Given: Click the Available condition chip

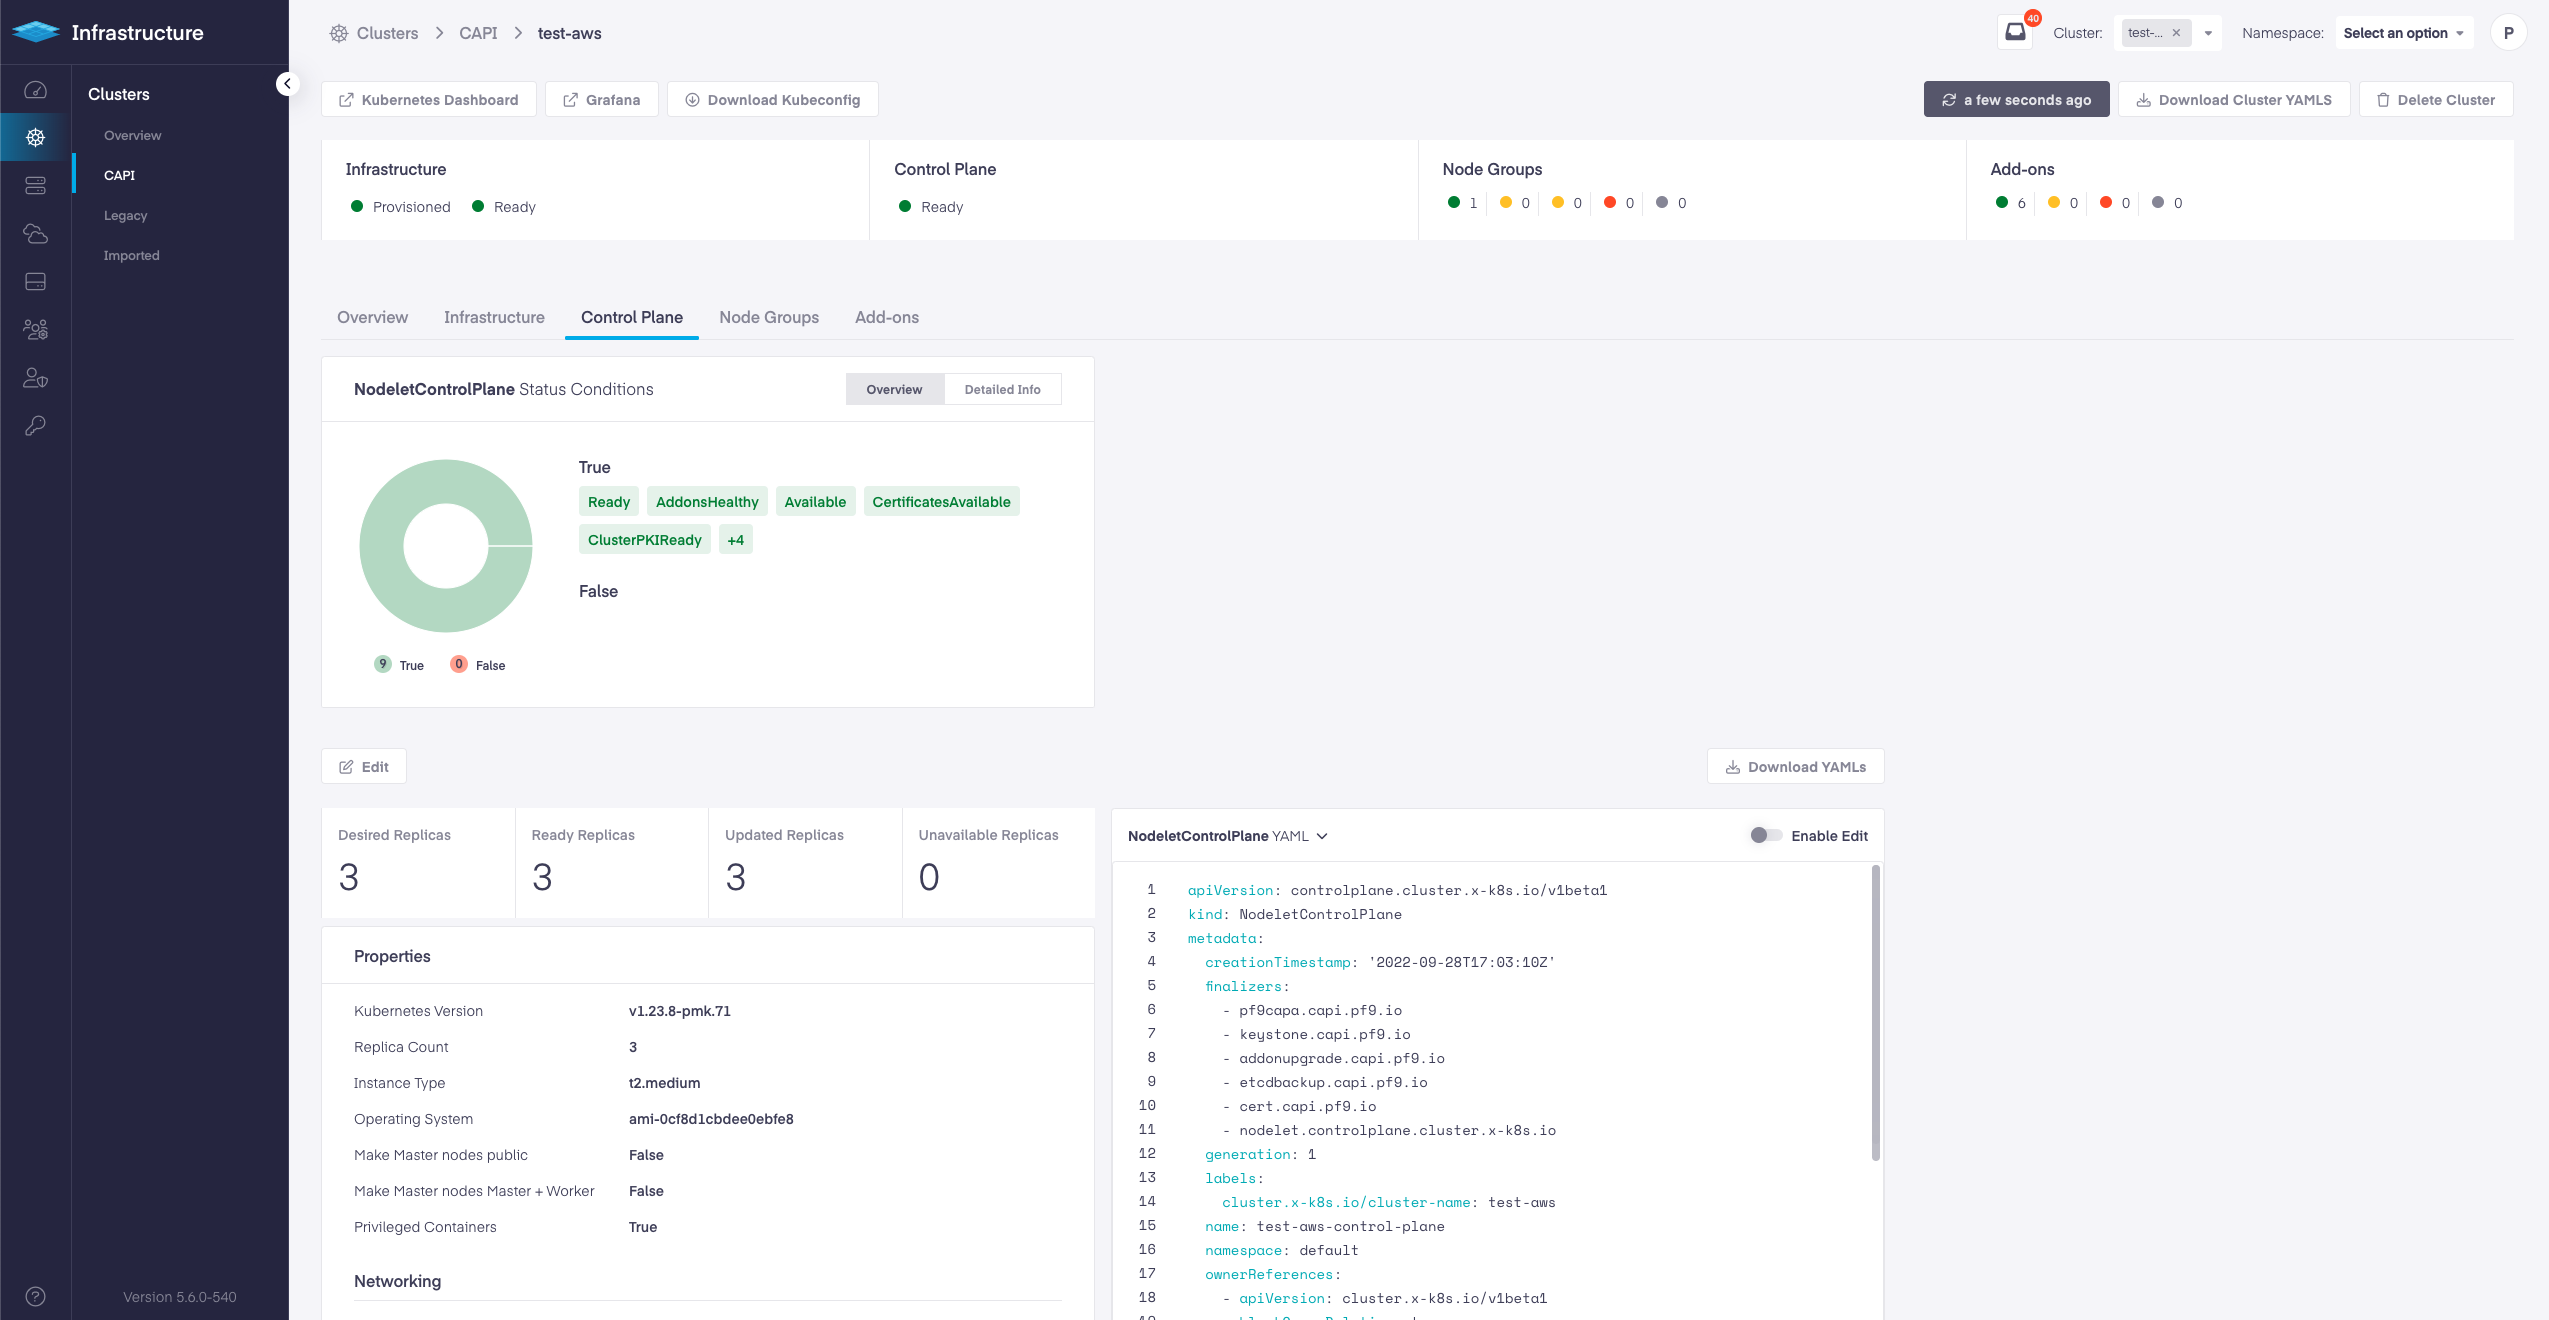Looking at the screenshot, I should click(815, 502).
